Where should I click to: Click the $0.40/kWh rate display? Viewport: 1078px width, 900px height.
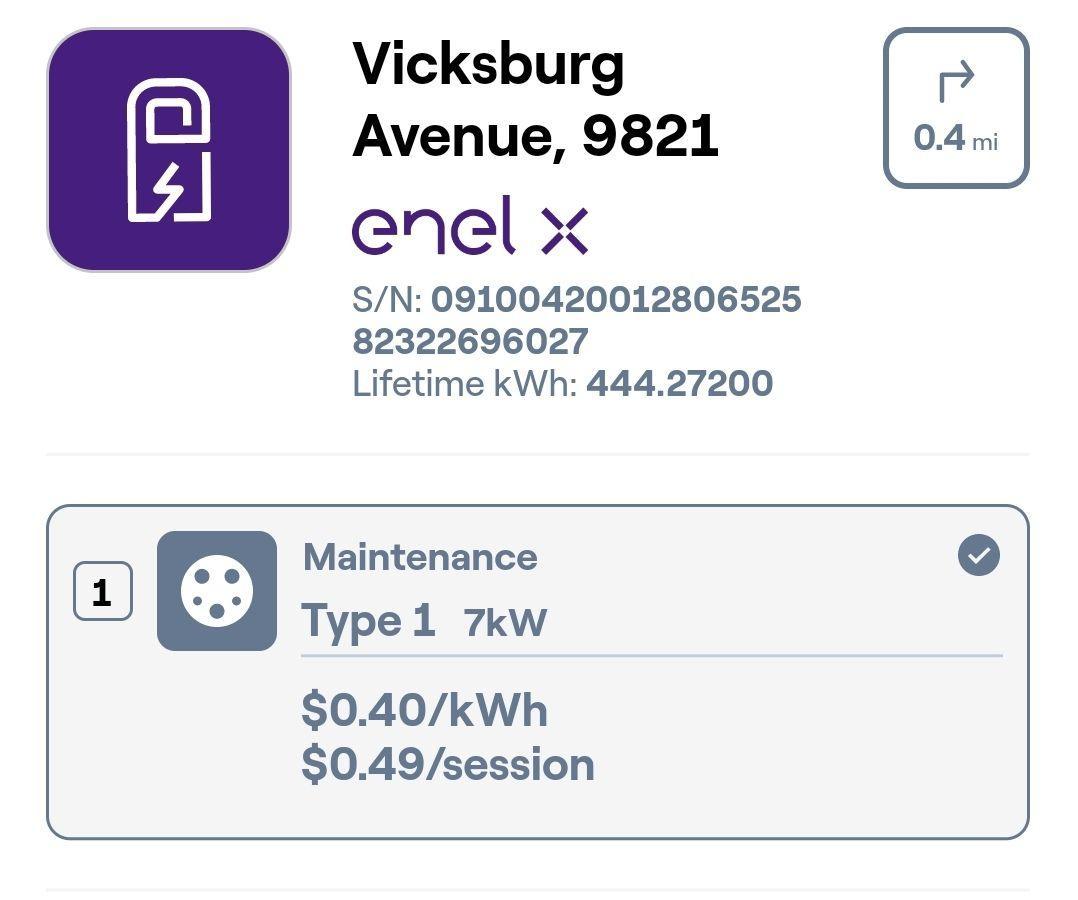point(424,710)
